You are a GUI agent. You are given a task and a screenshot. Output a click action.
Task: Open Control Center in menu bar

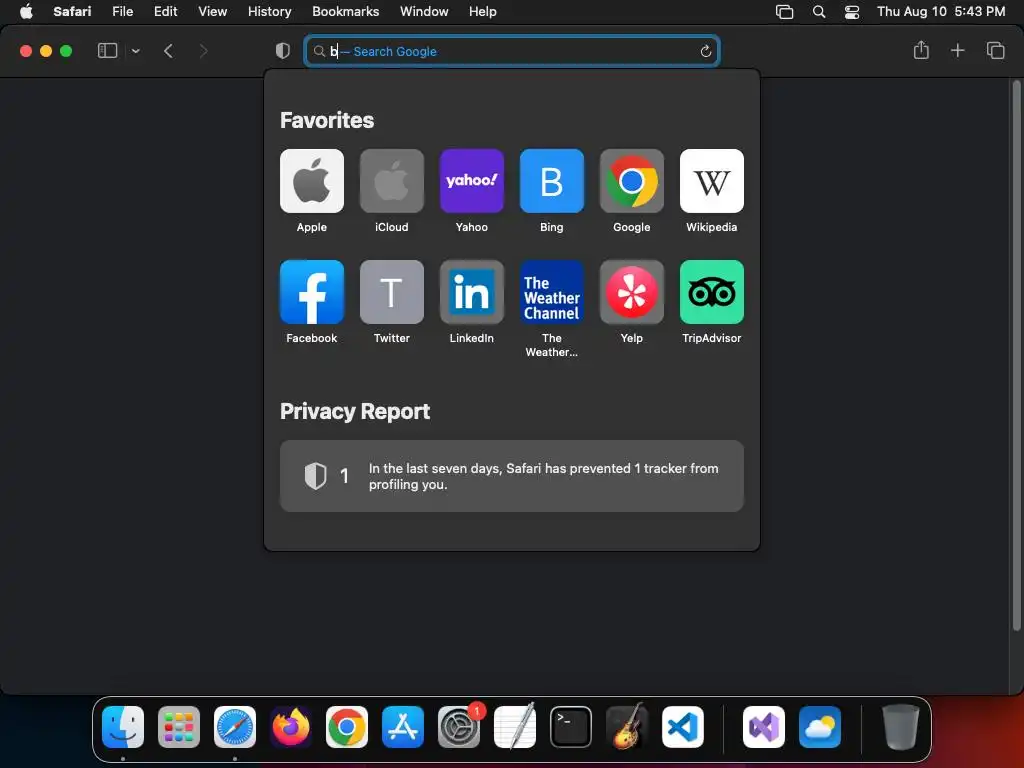[x=852, y=12]
